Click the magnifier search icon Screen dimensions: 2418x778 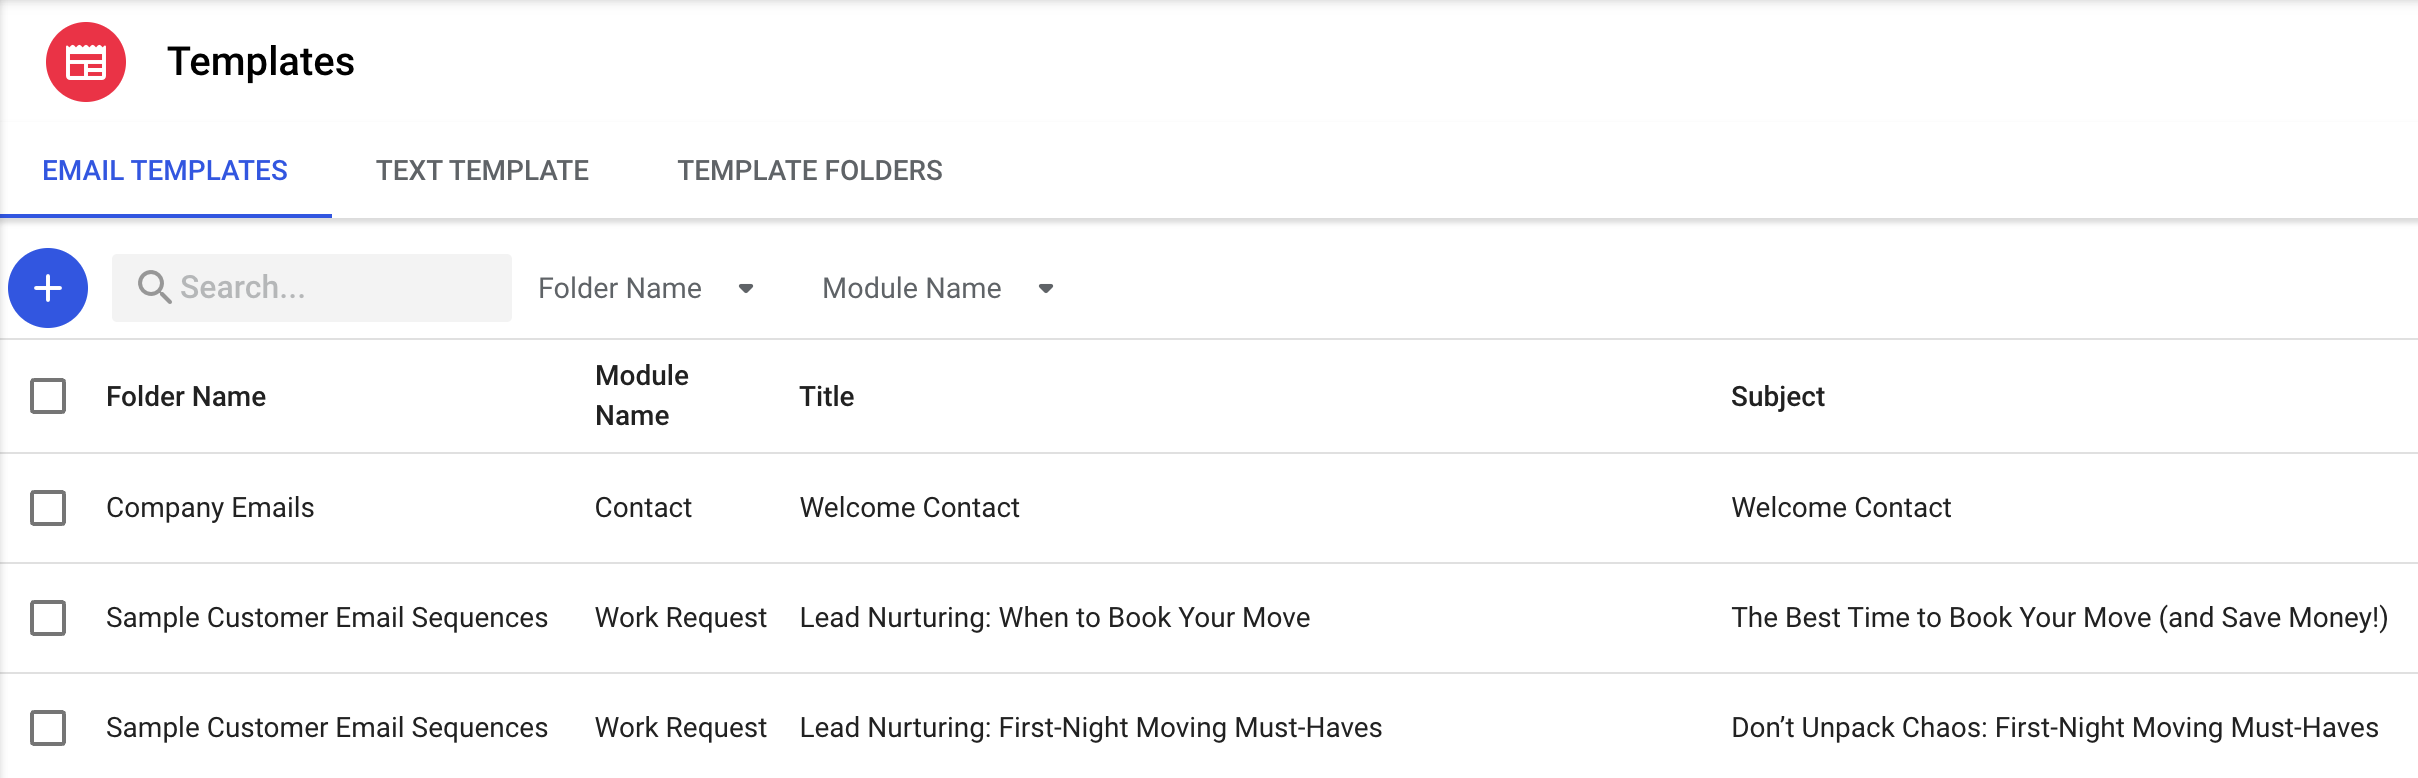[153, 288]
